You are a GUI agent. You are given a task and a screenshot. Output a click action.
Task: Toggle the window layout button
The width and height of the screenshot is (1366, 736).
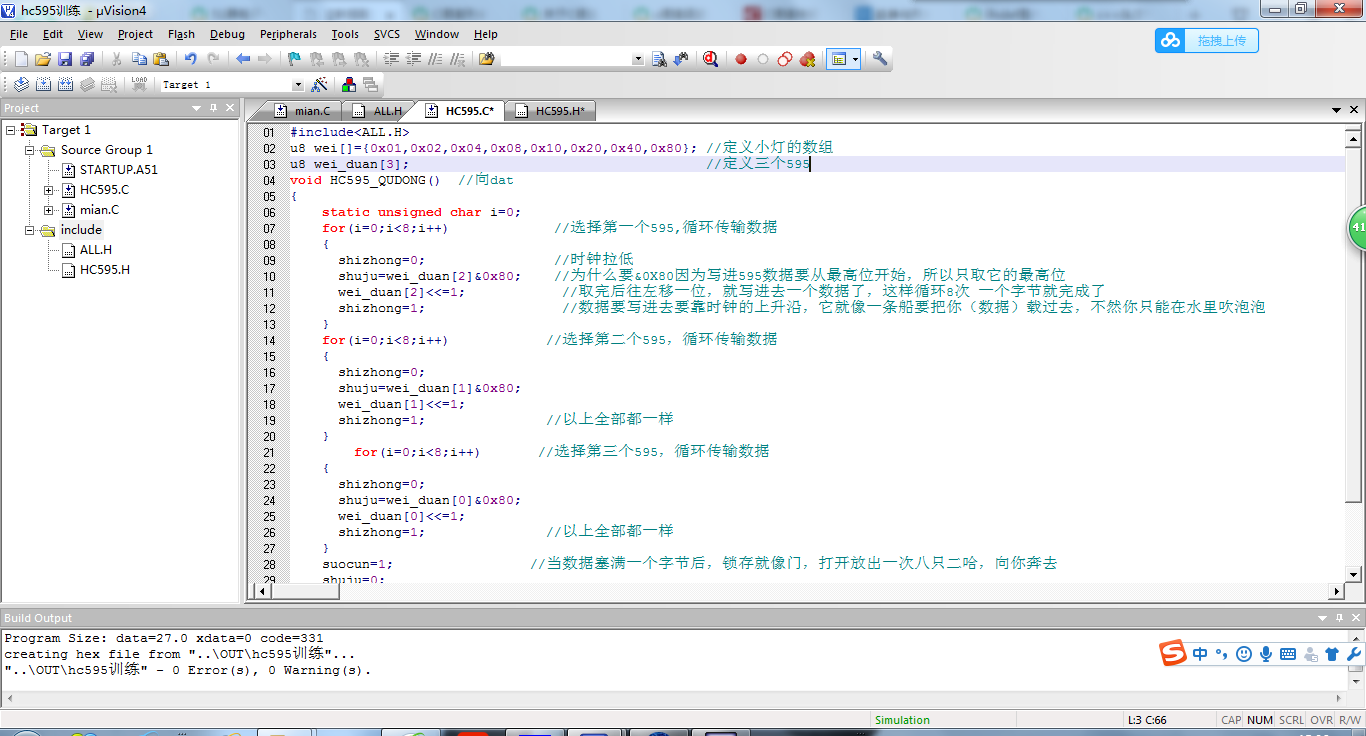click(839, 59)
